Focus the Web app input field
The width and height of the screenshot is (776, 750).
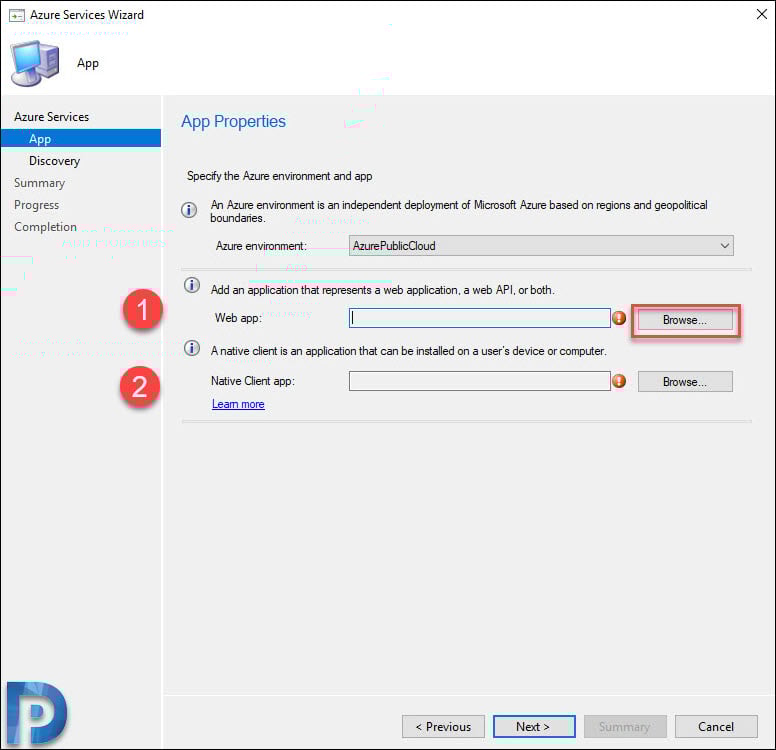tap(480, 318)
